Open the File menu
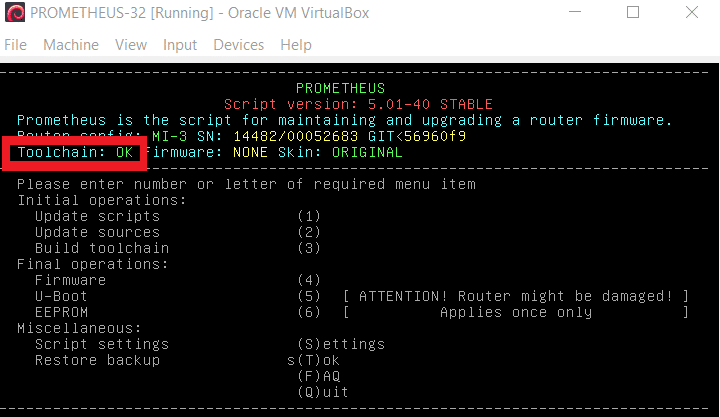 [15, 45]
